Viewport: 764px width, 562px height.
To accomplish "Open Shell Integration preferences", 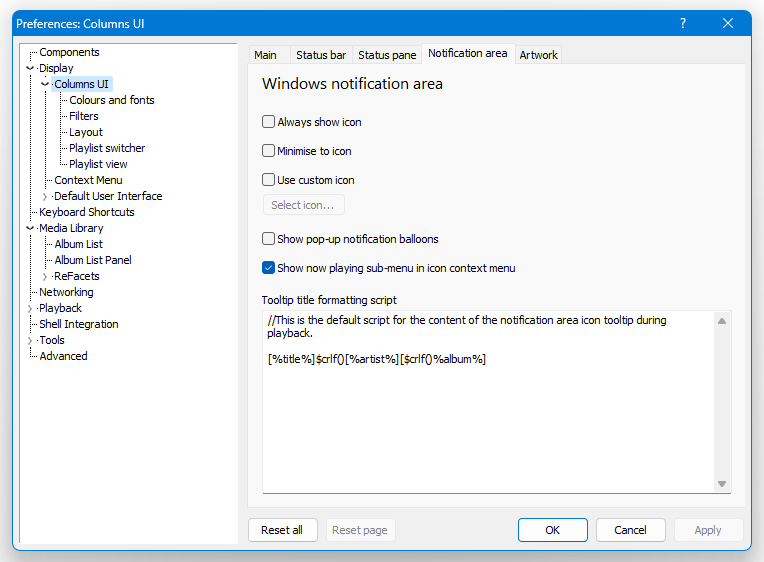I will click(x=79, y=324).
